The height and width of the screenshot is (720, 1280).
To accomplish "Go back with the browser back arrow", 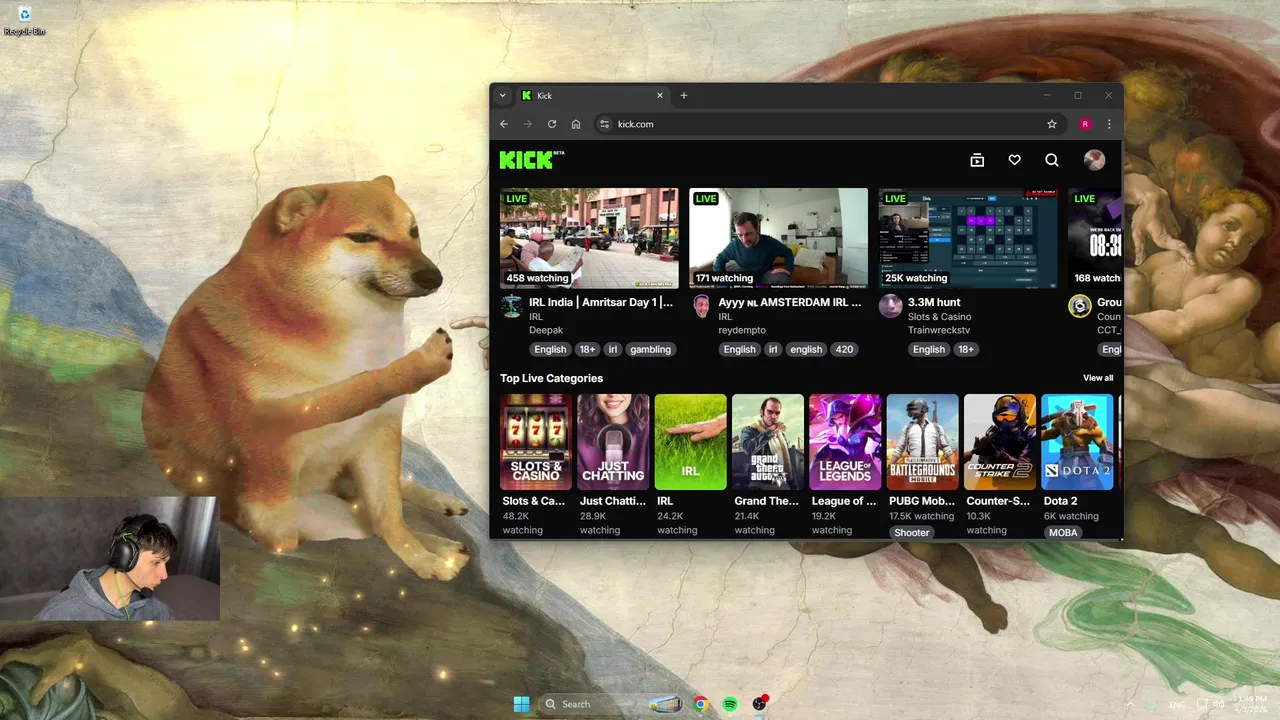I will click(x=504, y=124).
